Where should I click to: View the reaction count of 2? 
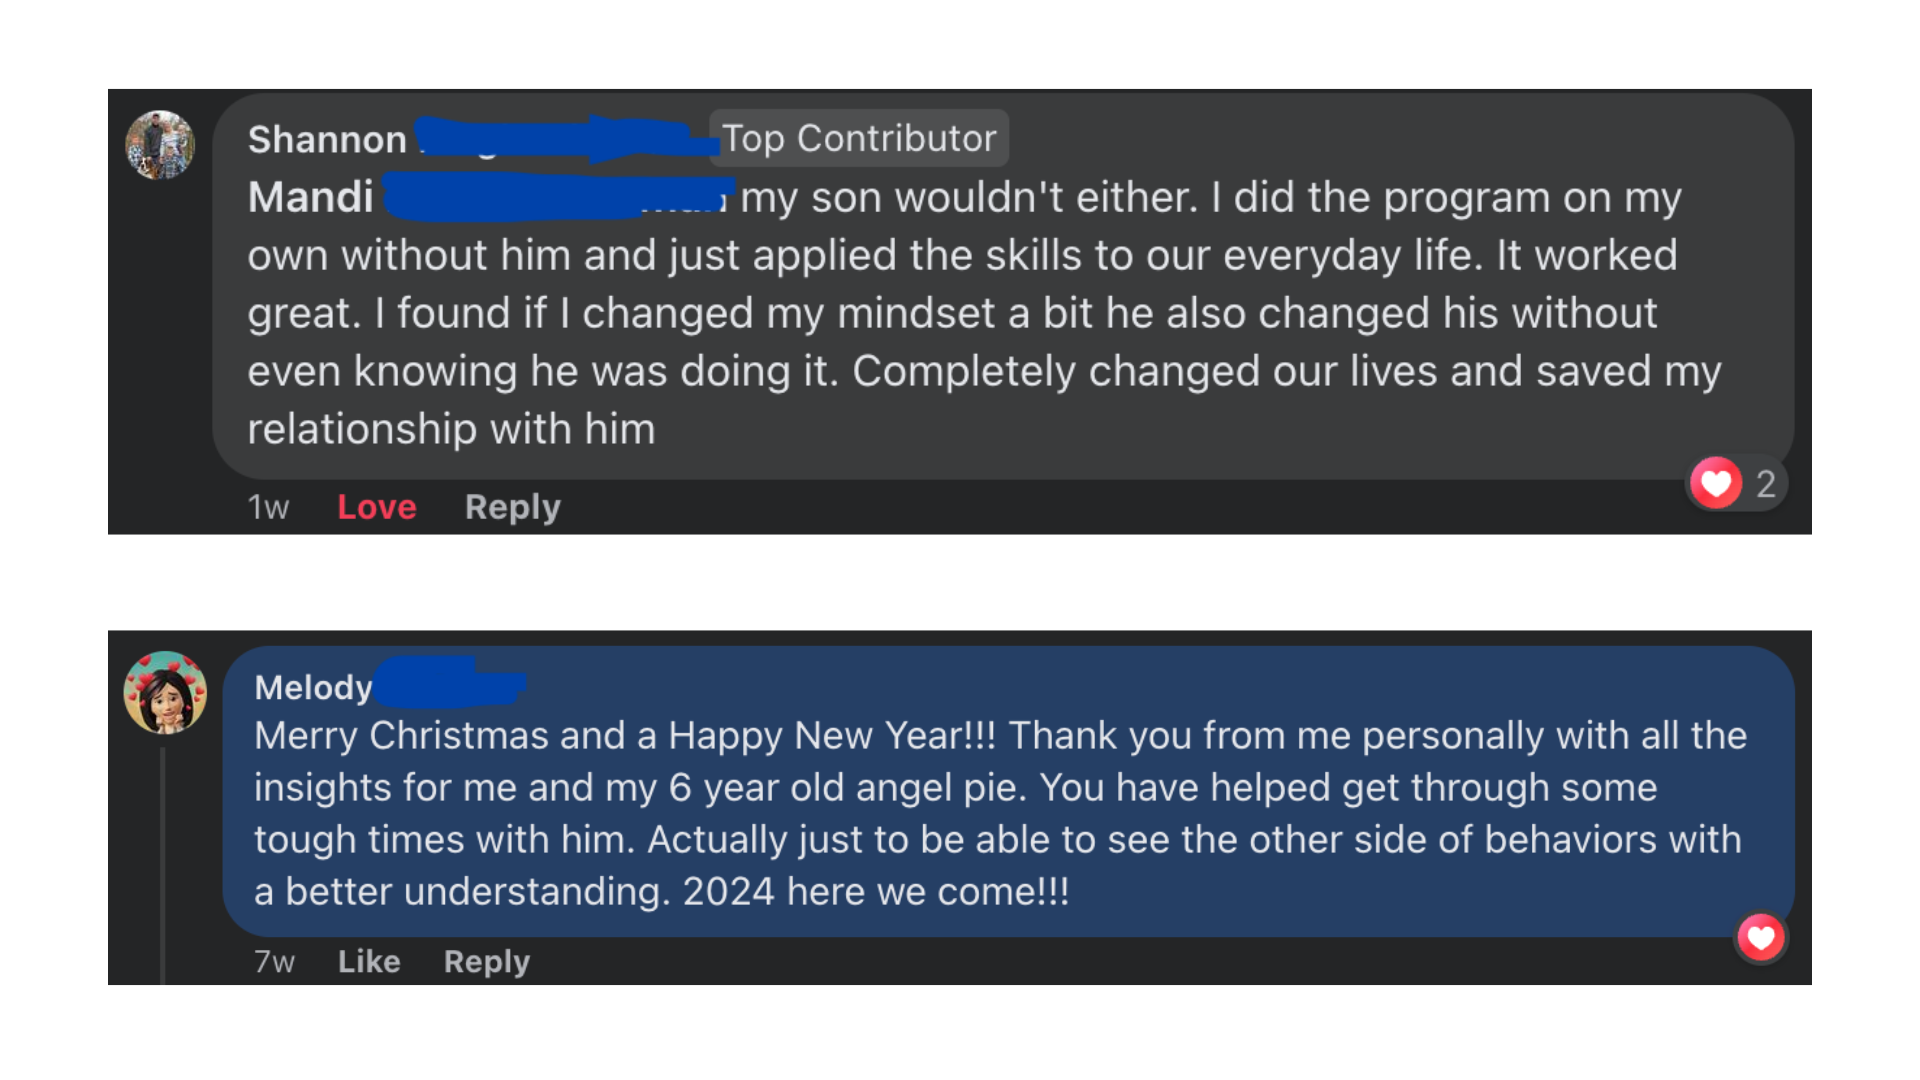[x=1765, y=484]
